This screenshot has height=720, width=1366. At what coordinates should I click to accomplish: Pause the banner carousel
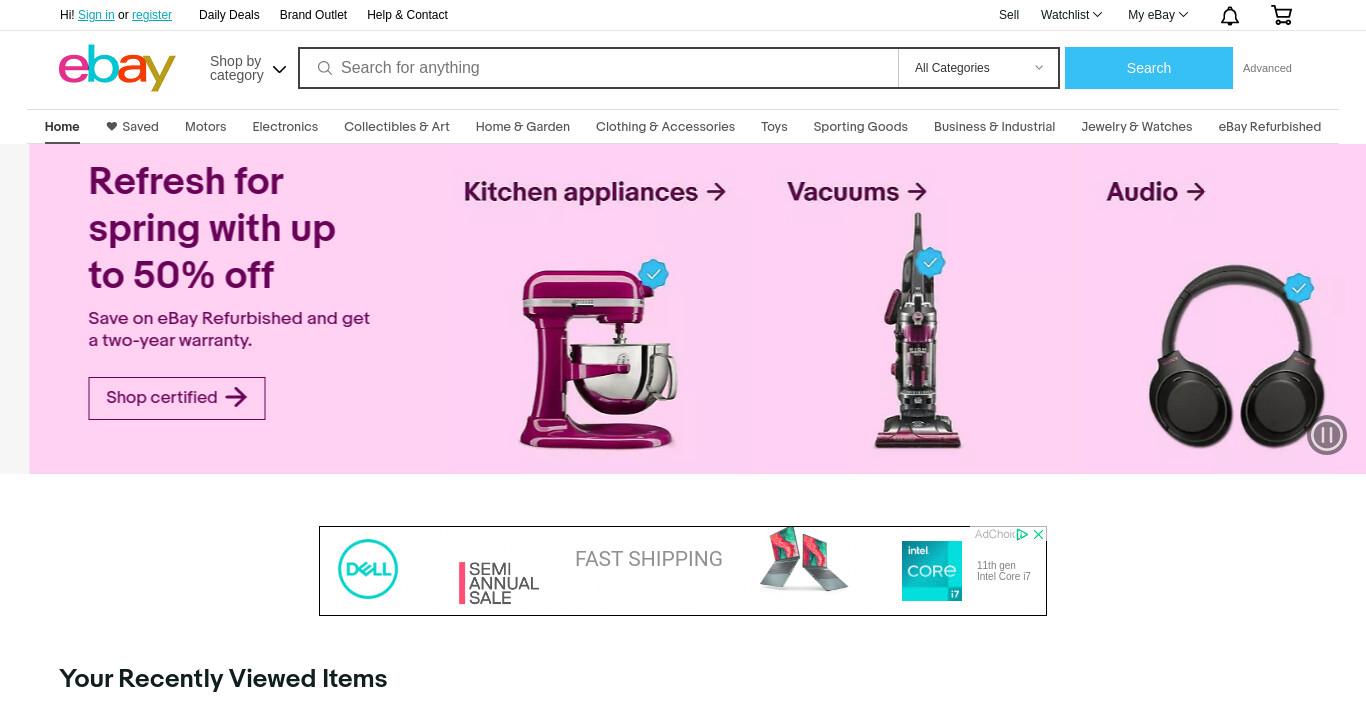(x=1327, y=435)
